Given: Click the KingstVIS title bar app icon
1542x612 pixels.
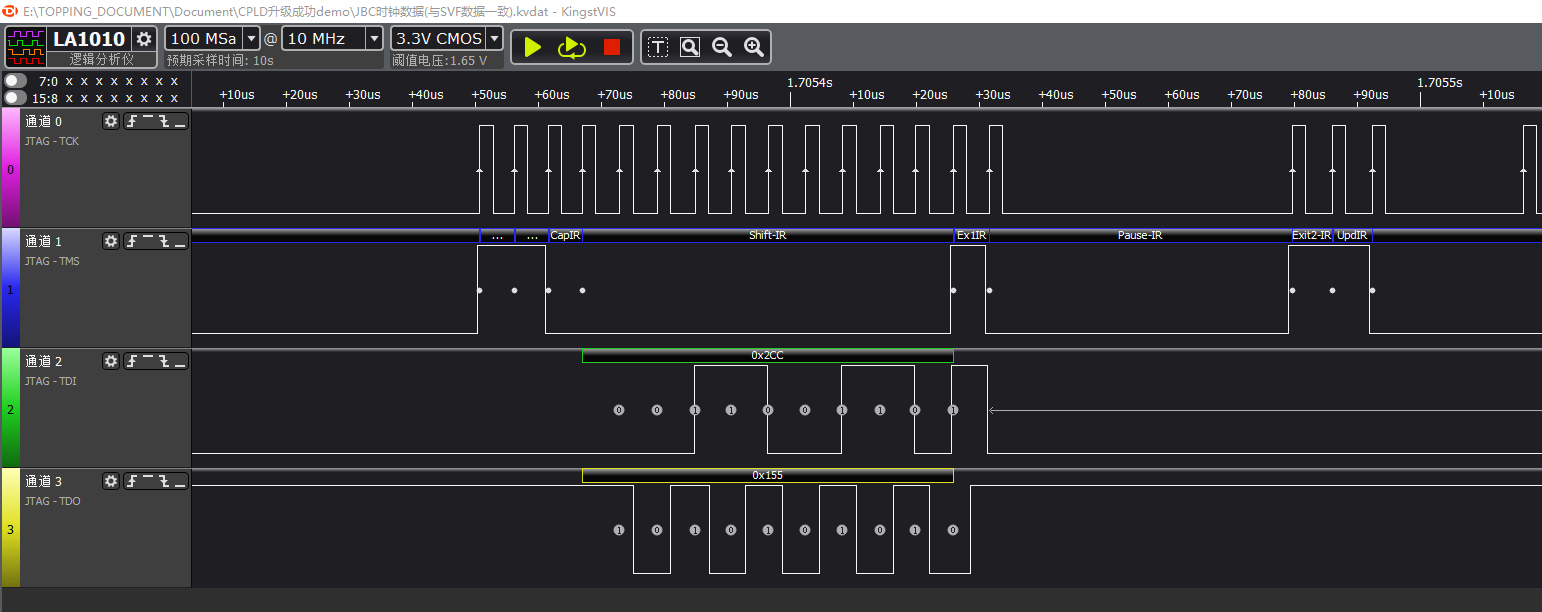Looking at the screenshot, I should [11, 11].
